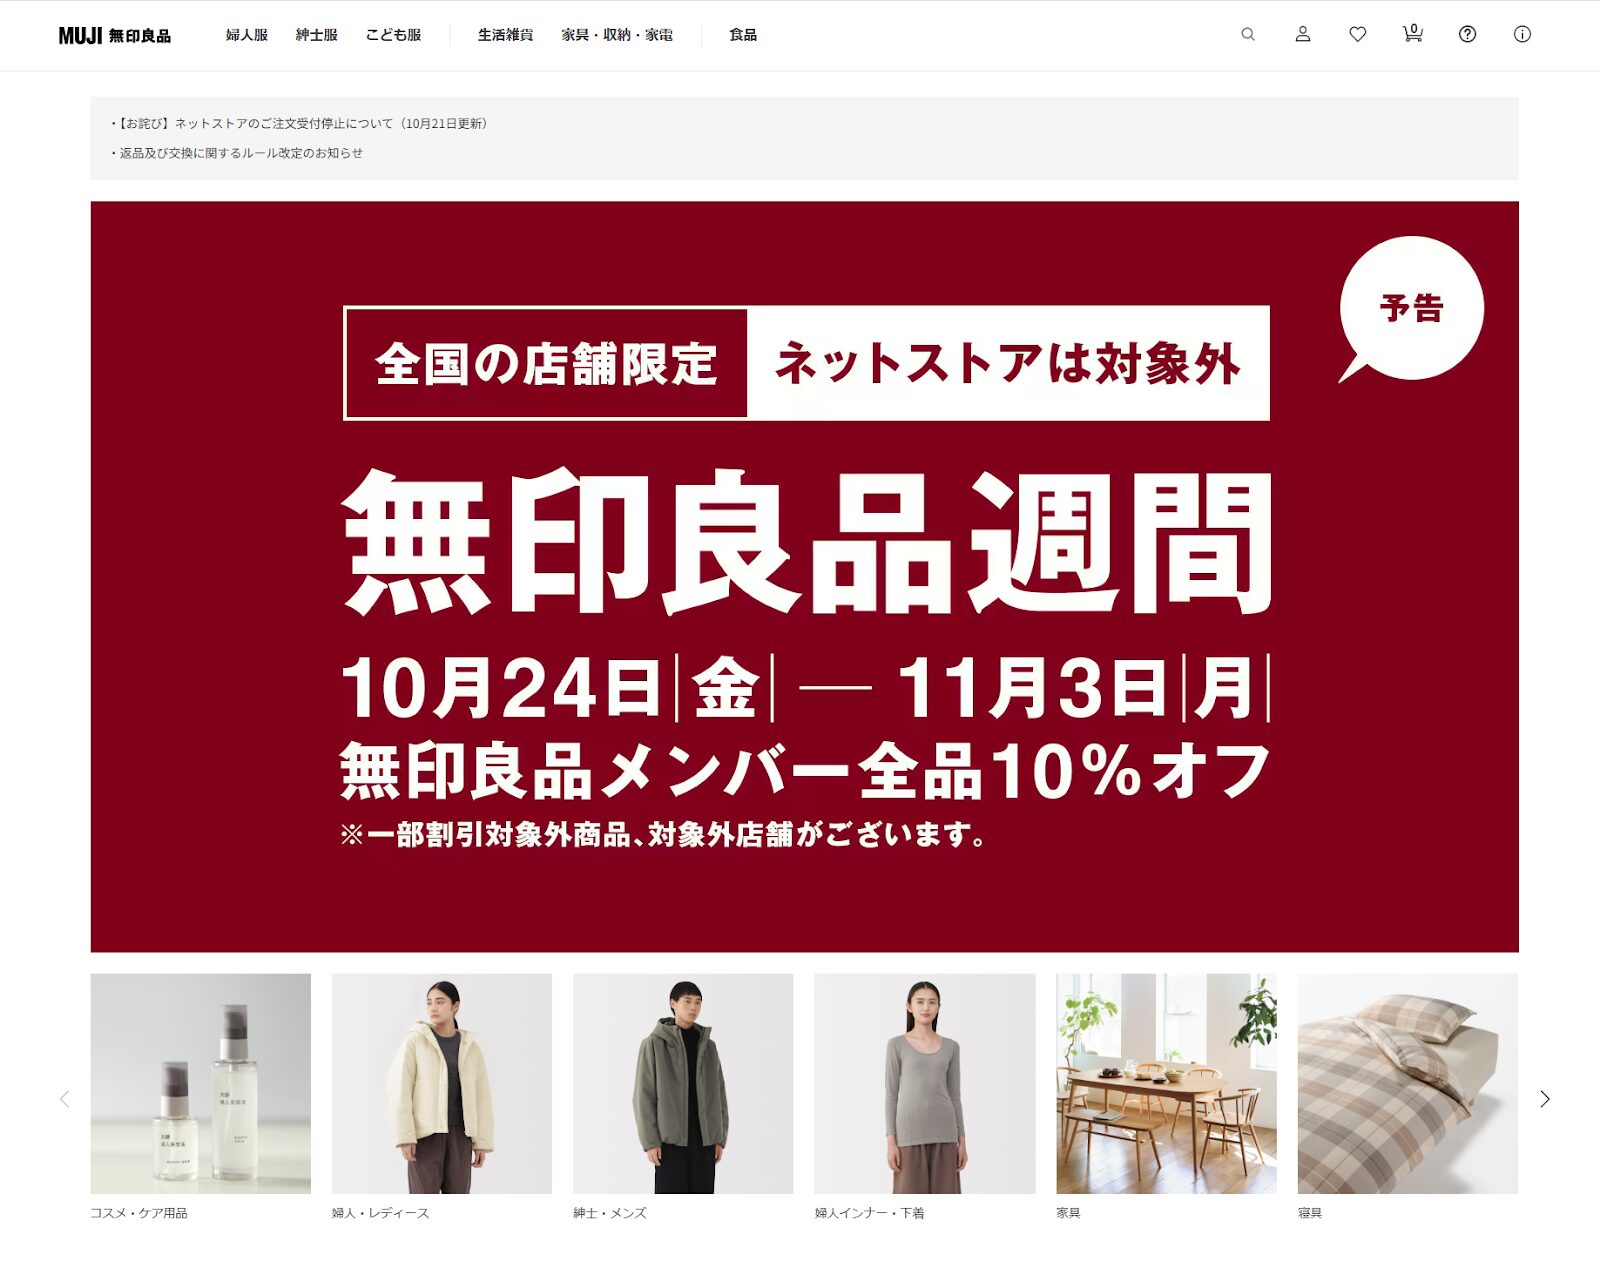Read 返品及び交換ルール改定 notice
Screen dimensions: 1600x1261
(237, 153)
